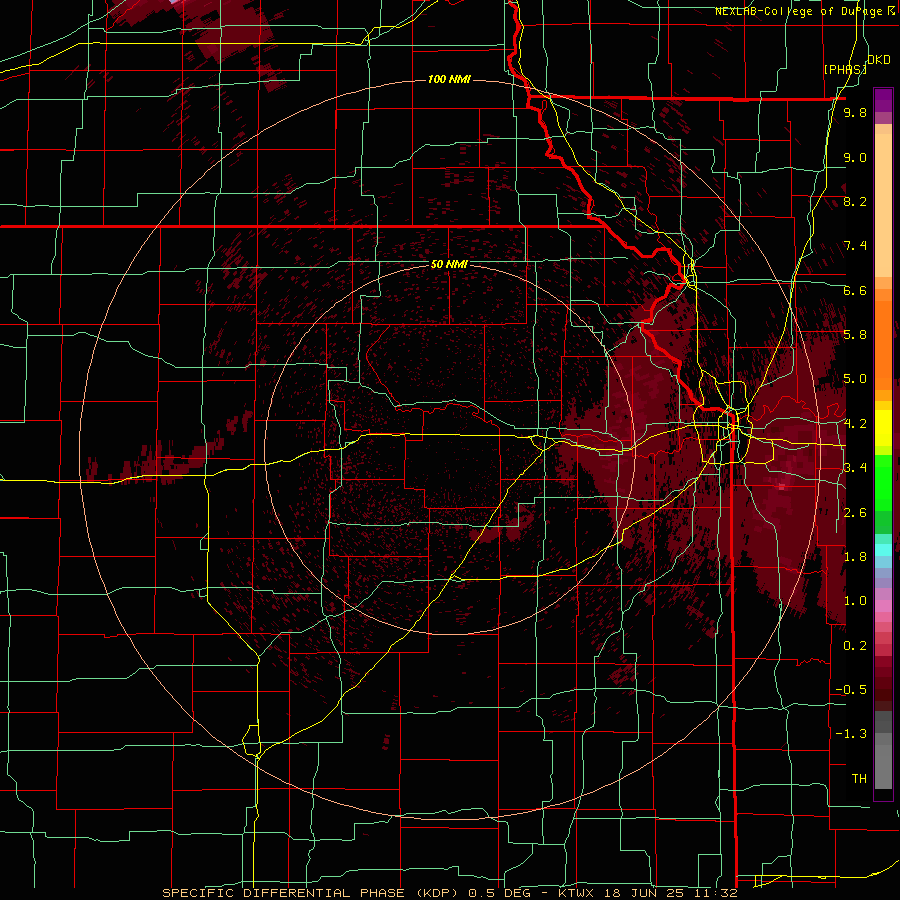Image resolution: width=900 pixels, height=900 pixels.
Task: Click the 100 NMI range ring label
Action: 449,79
